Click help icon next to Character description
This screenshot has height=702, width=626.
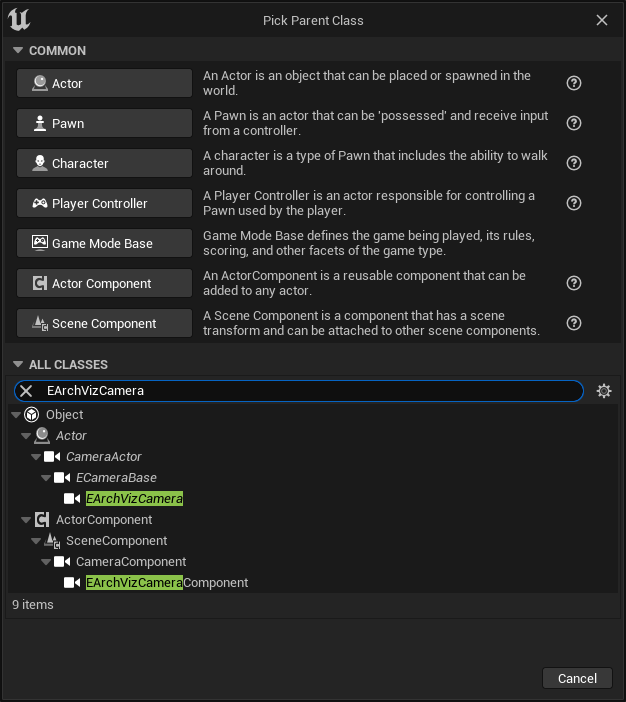(x=574, y=164)
